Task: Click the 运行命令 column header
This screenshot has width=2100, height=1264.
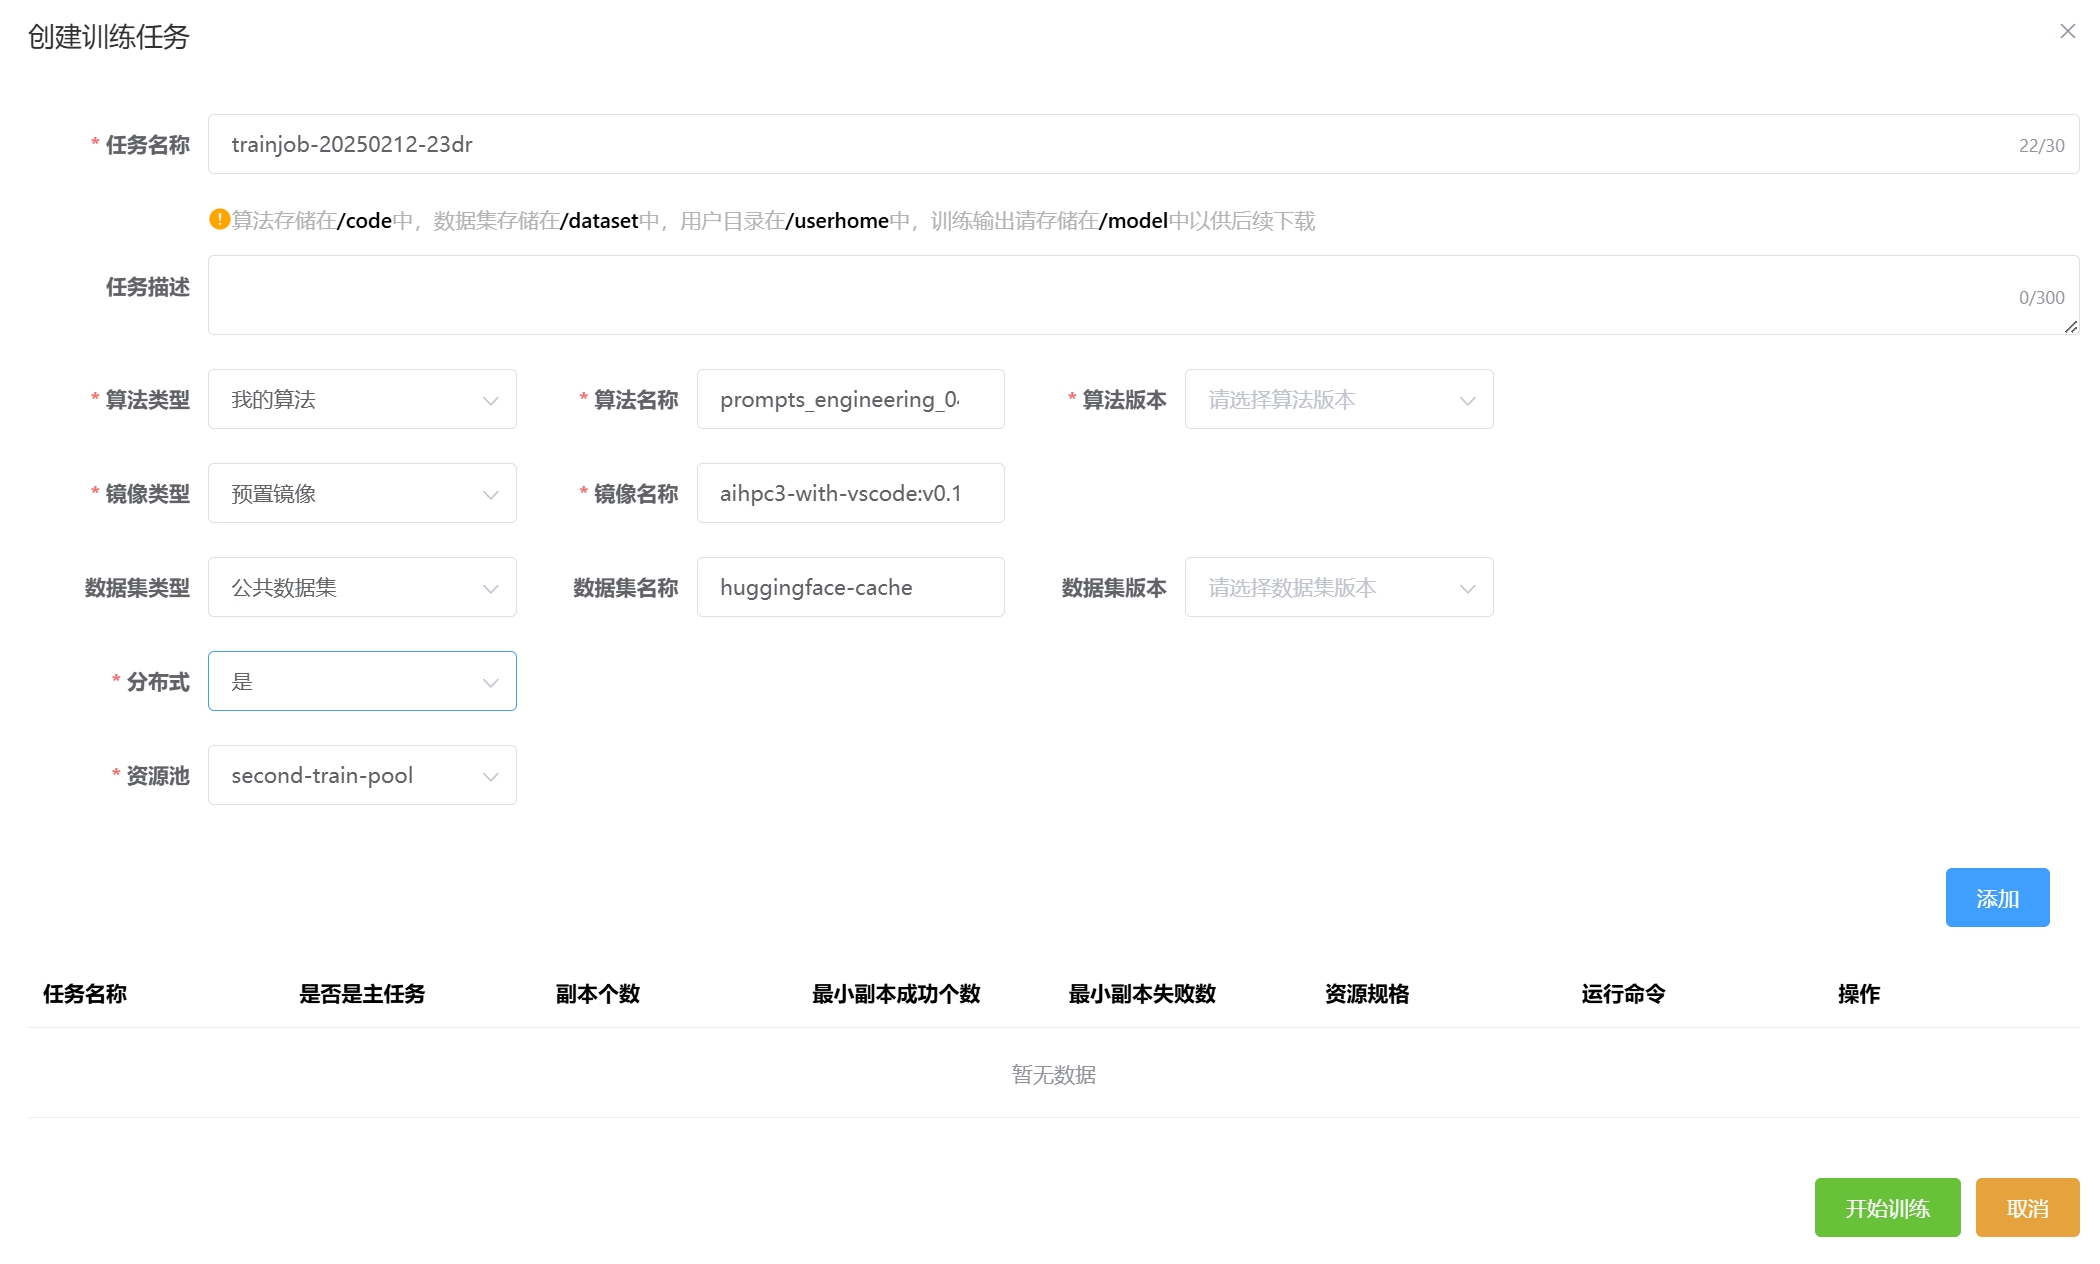Action: tap(1623, 994)
